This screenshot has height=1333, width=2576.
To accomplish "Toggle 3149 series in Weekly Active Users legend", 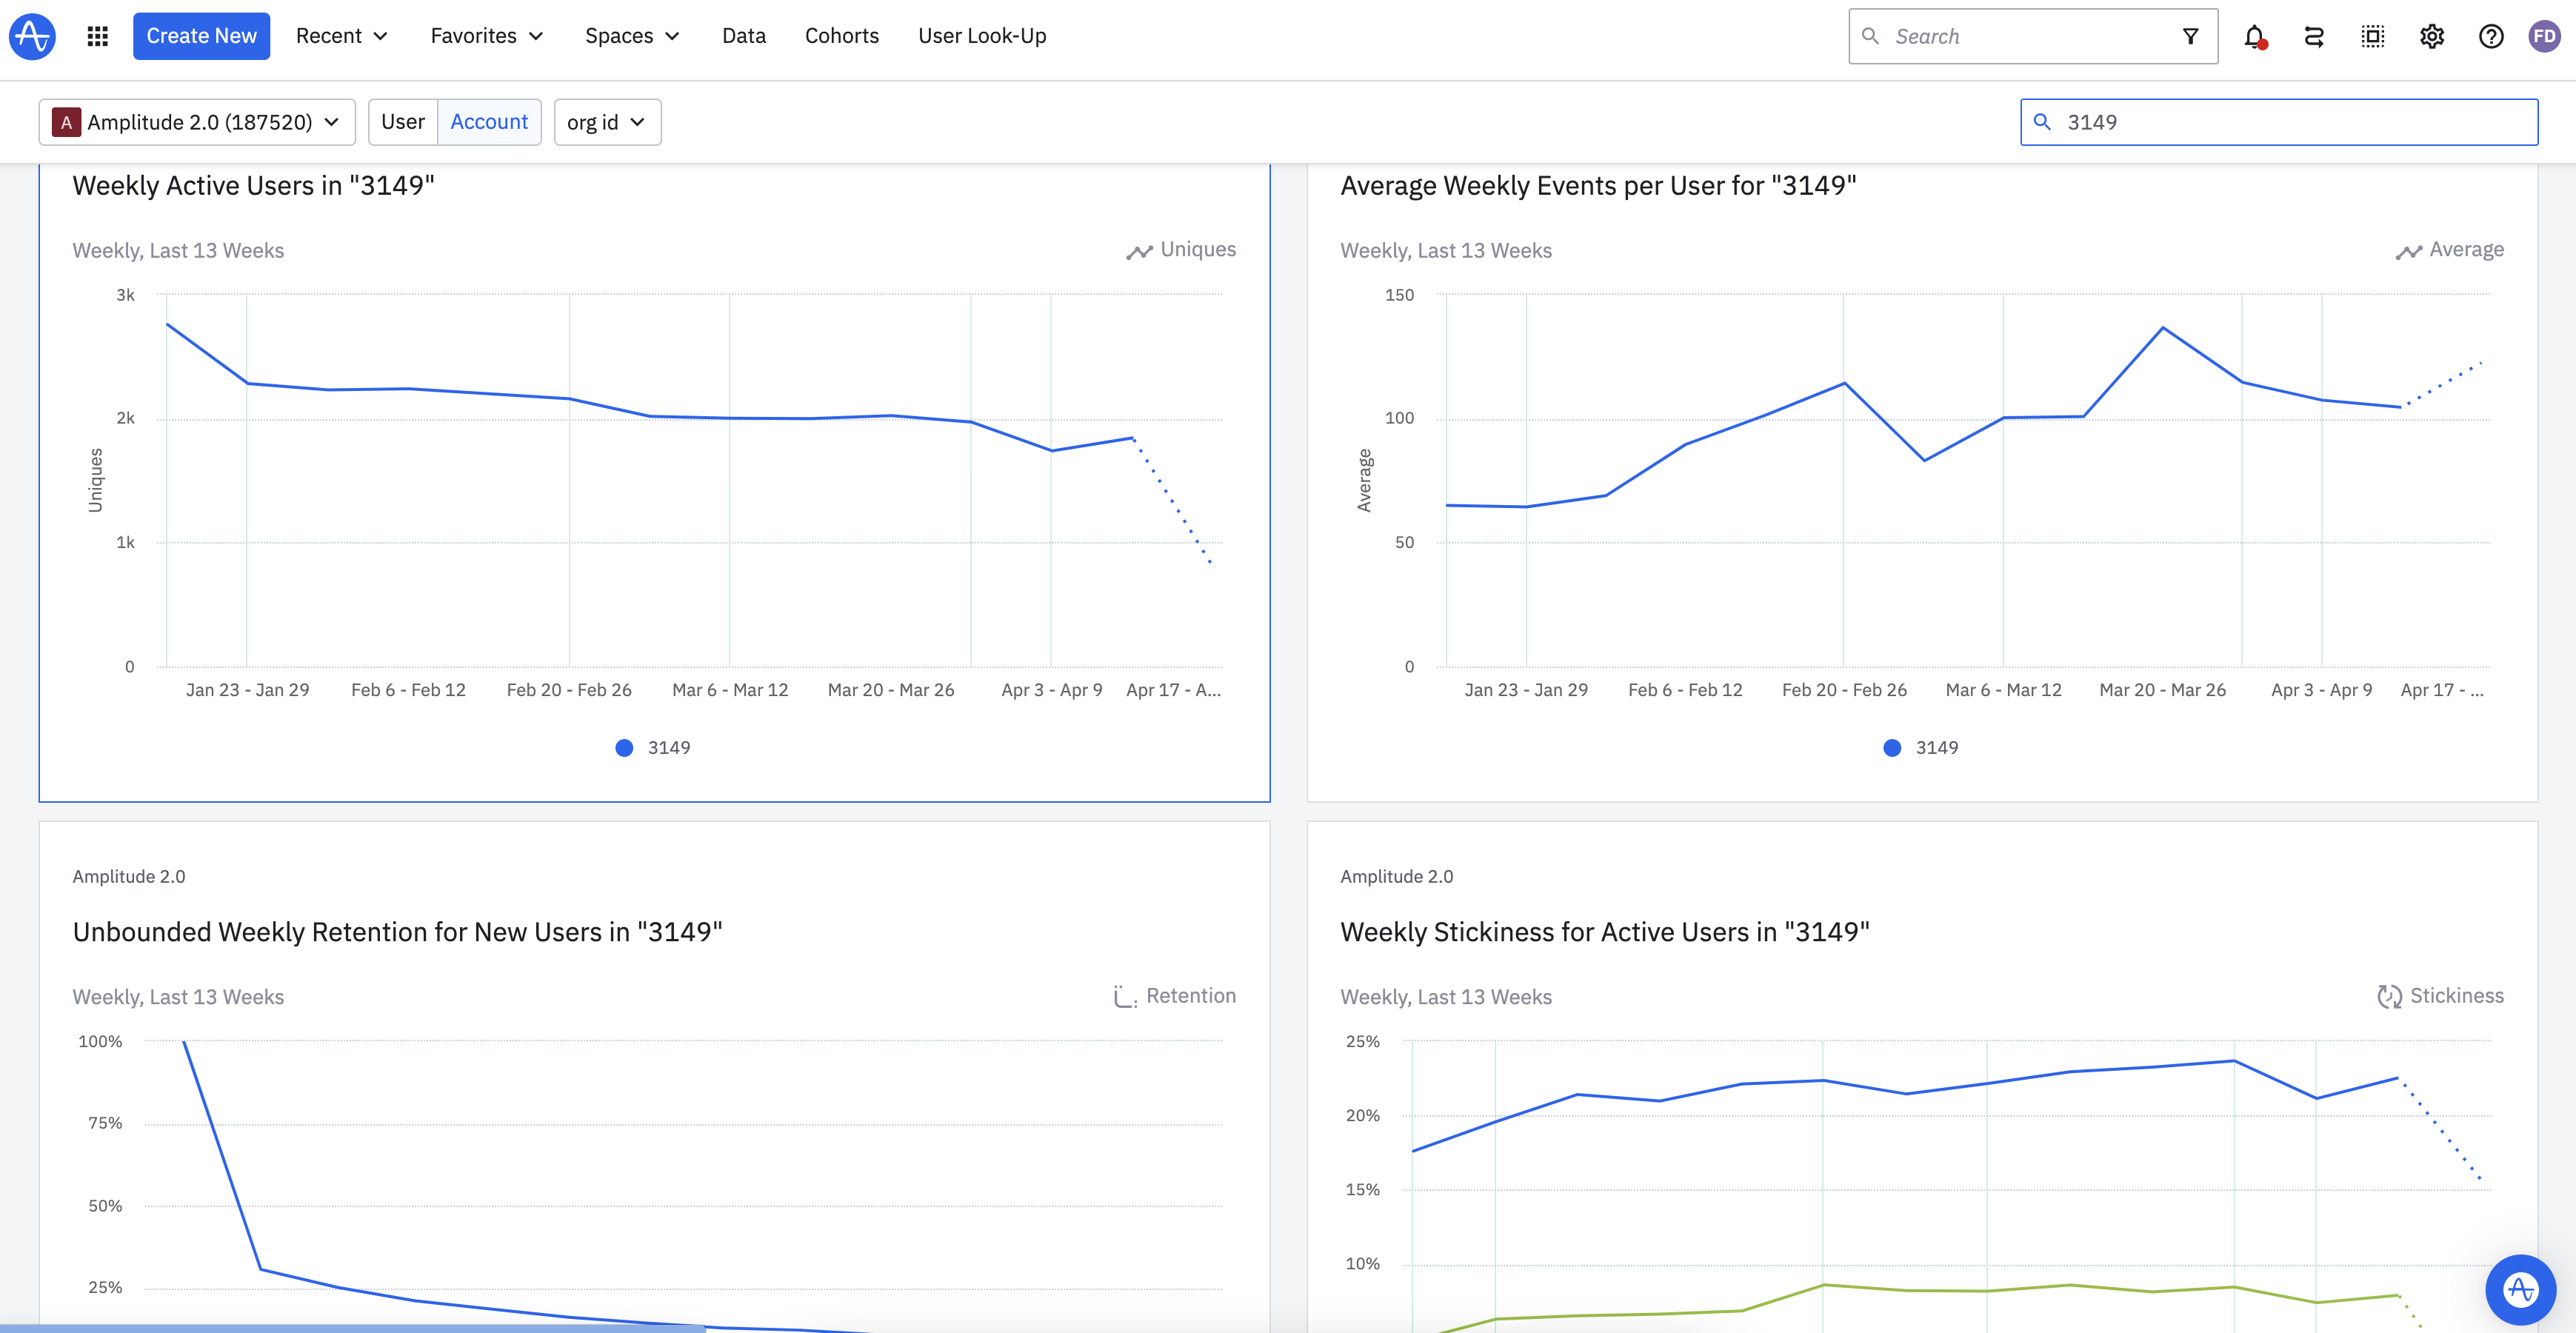I will coord(667,748).
